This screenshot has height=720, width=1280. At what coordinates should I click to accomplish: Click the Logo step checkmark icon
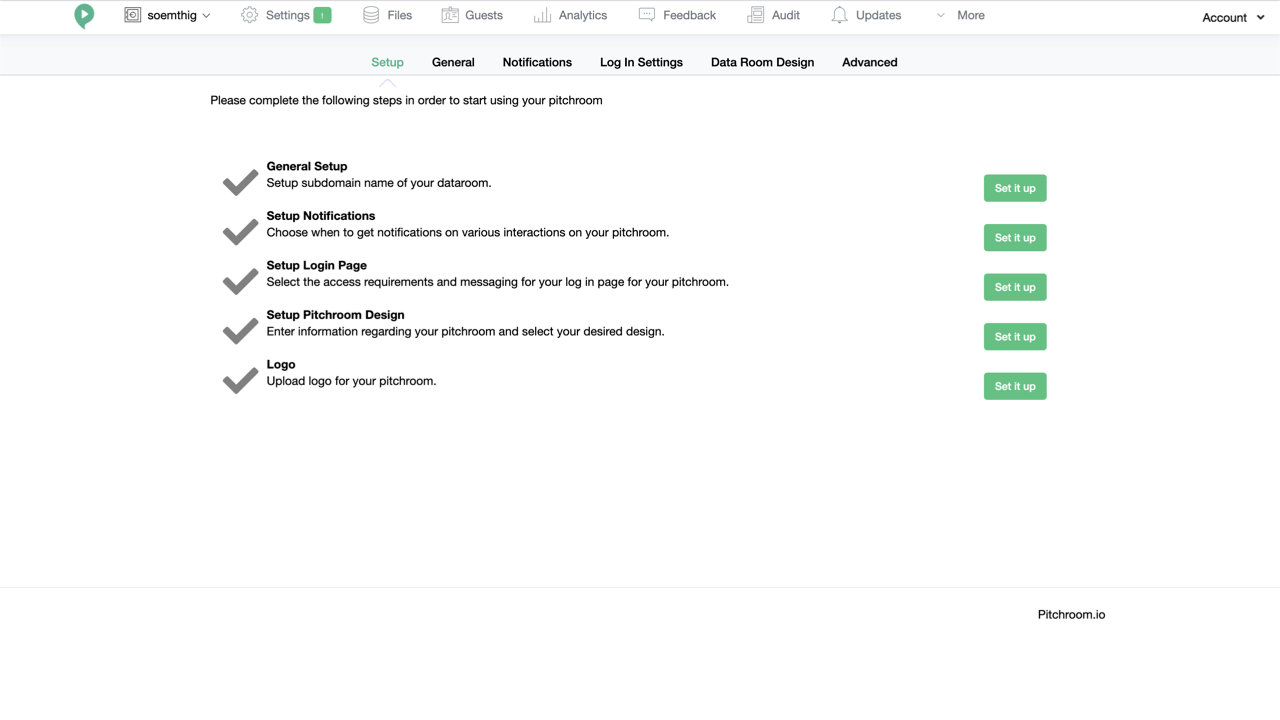[240, 380]
